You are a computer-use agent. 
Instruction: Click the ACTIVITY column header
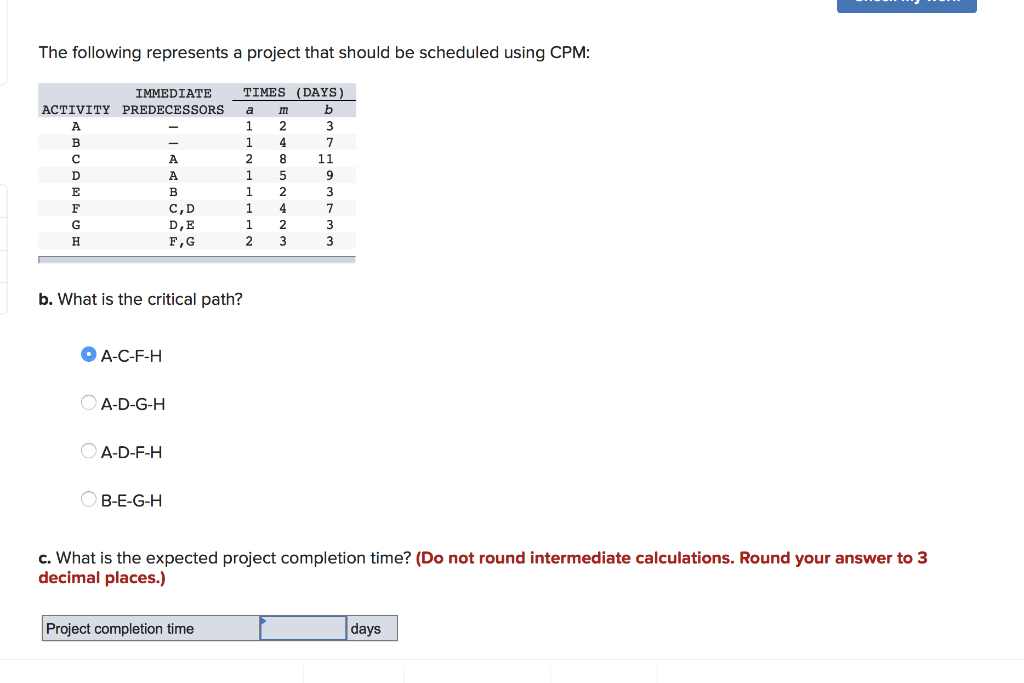pos(75,109)
